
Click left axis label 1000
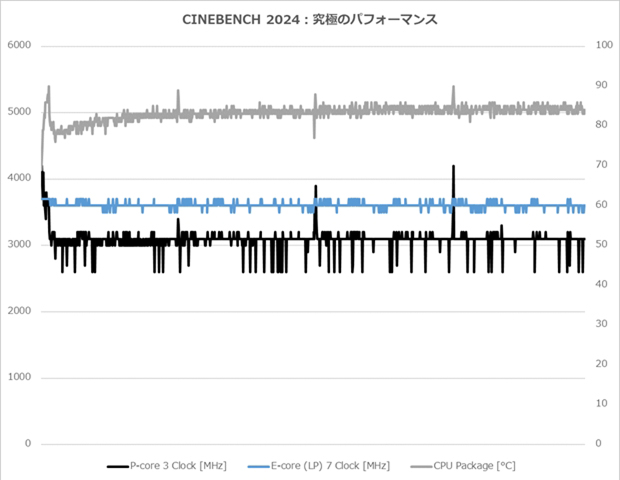coord(19,377)
